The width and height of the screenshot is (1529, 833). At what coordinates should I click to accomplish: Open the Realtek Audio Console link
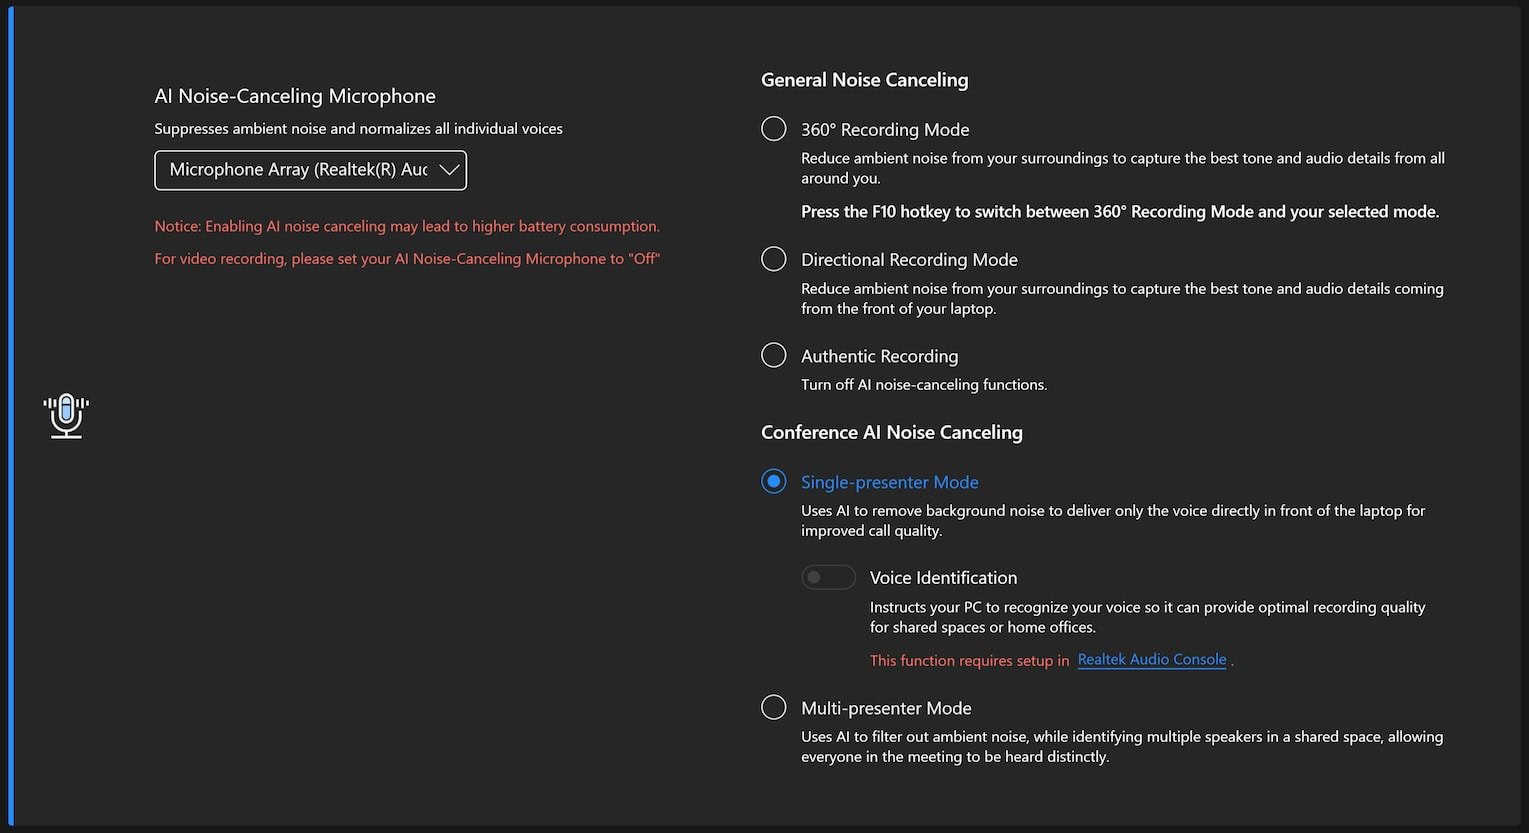click(1152, 659)
